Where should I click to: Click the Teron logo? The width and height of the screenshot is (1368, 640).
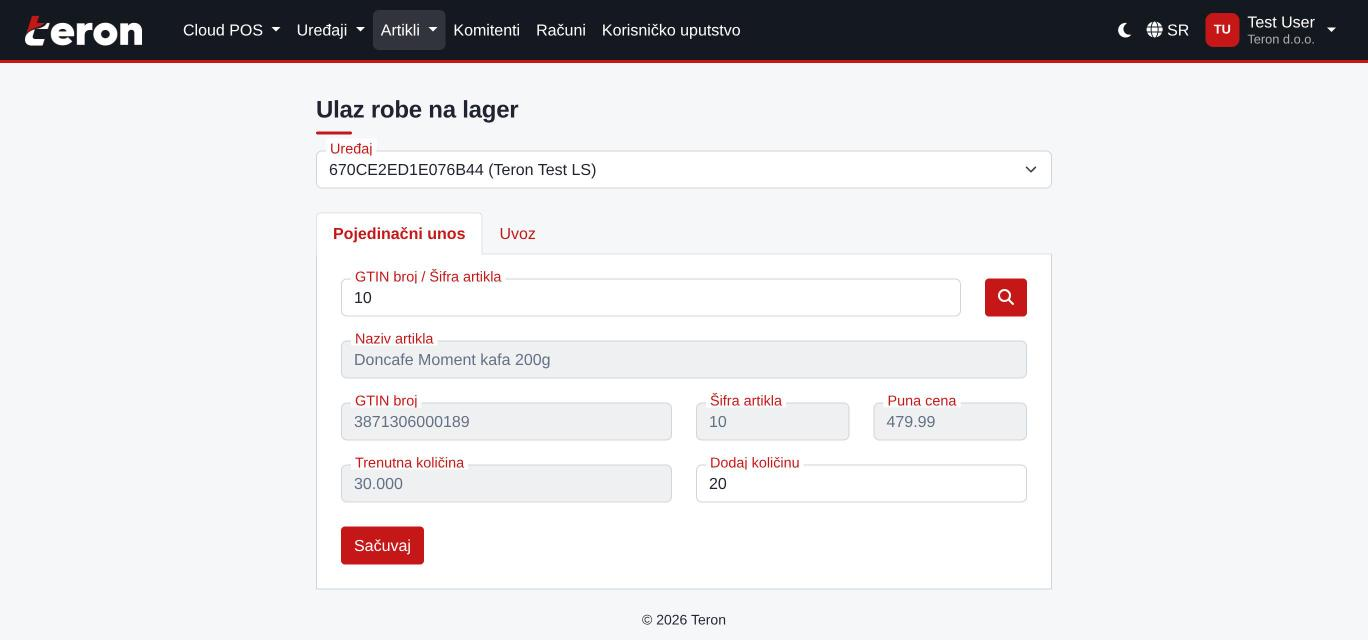(84, 31)
